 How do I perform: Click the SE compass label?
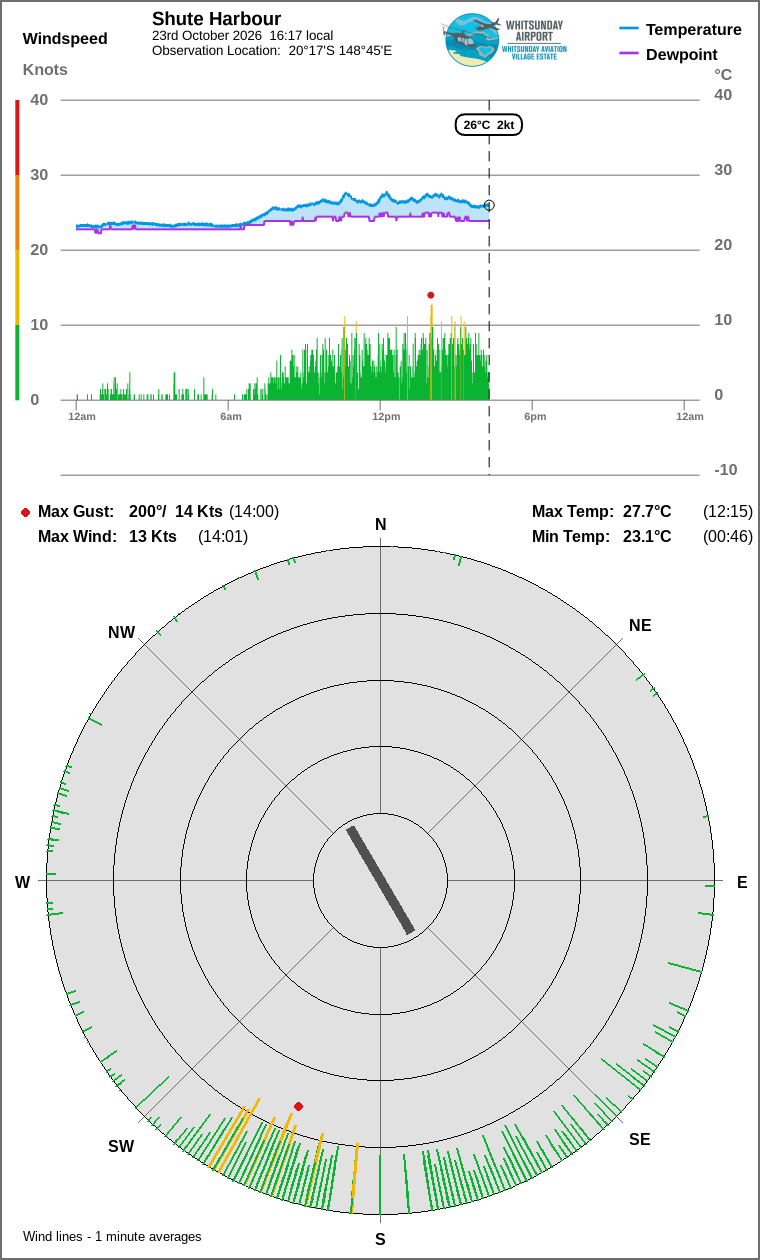(x=640, y=1139)
